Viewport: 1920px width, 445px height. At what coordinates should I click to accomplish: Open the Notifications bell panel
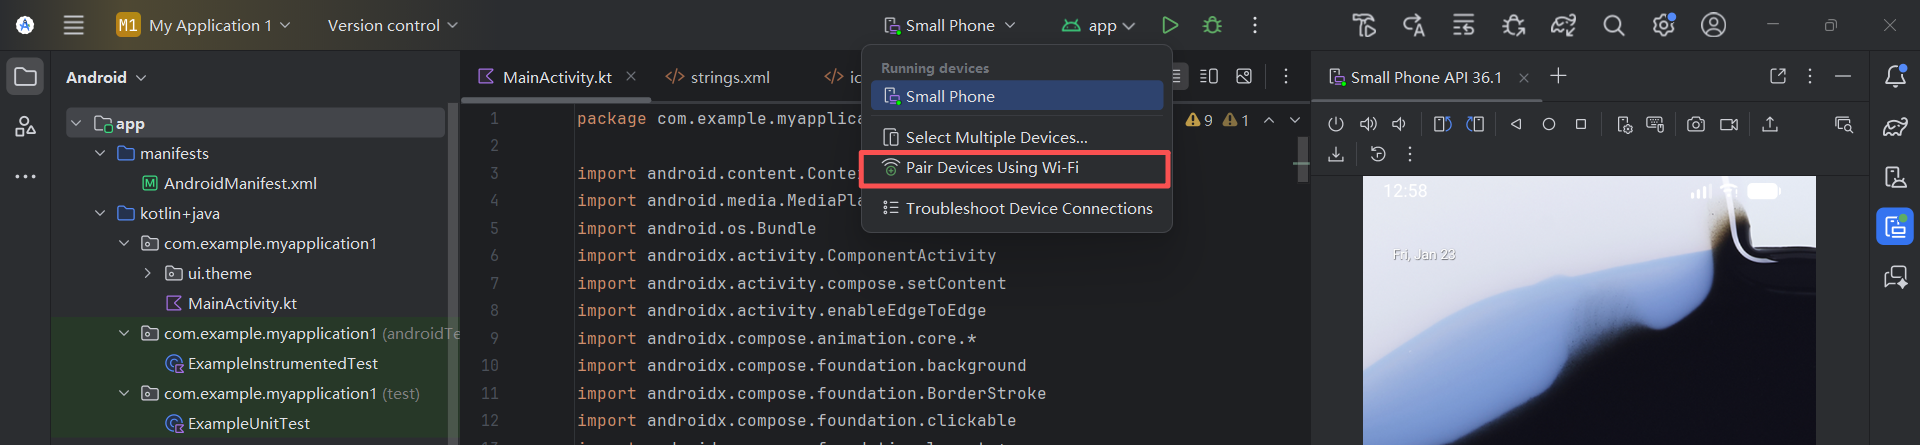[x=1895, y=77]
